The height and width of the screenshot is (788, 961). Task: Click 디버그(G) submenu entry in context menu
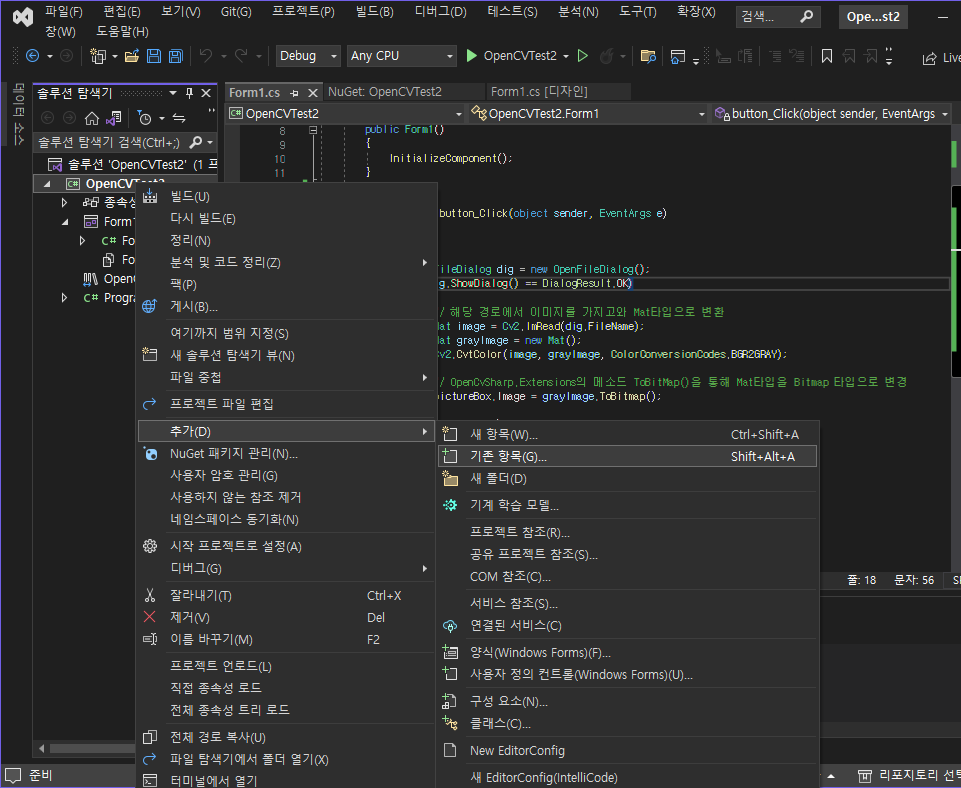pyautogui.click(x=286, y=569)
